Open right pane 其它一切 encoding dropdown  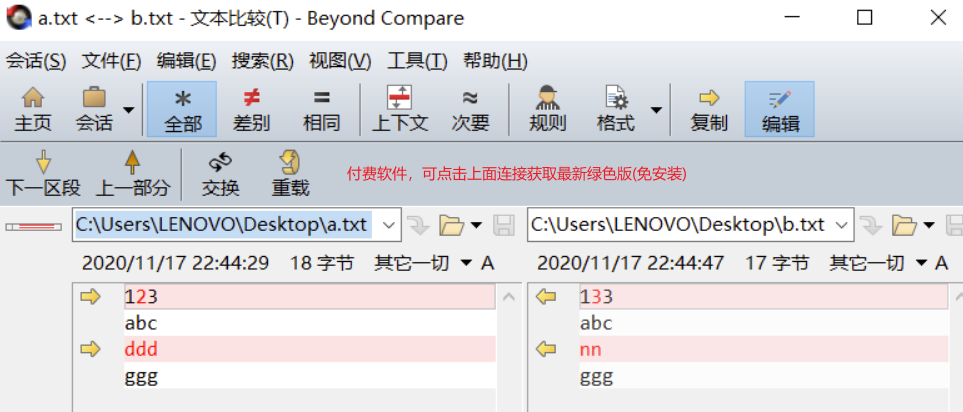click(x=878, y=263)
